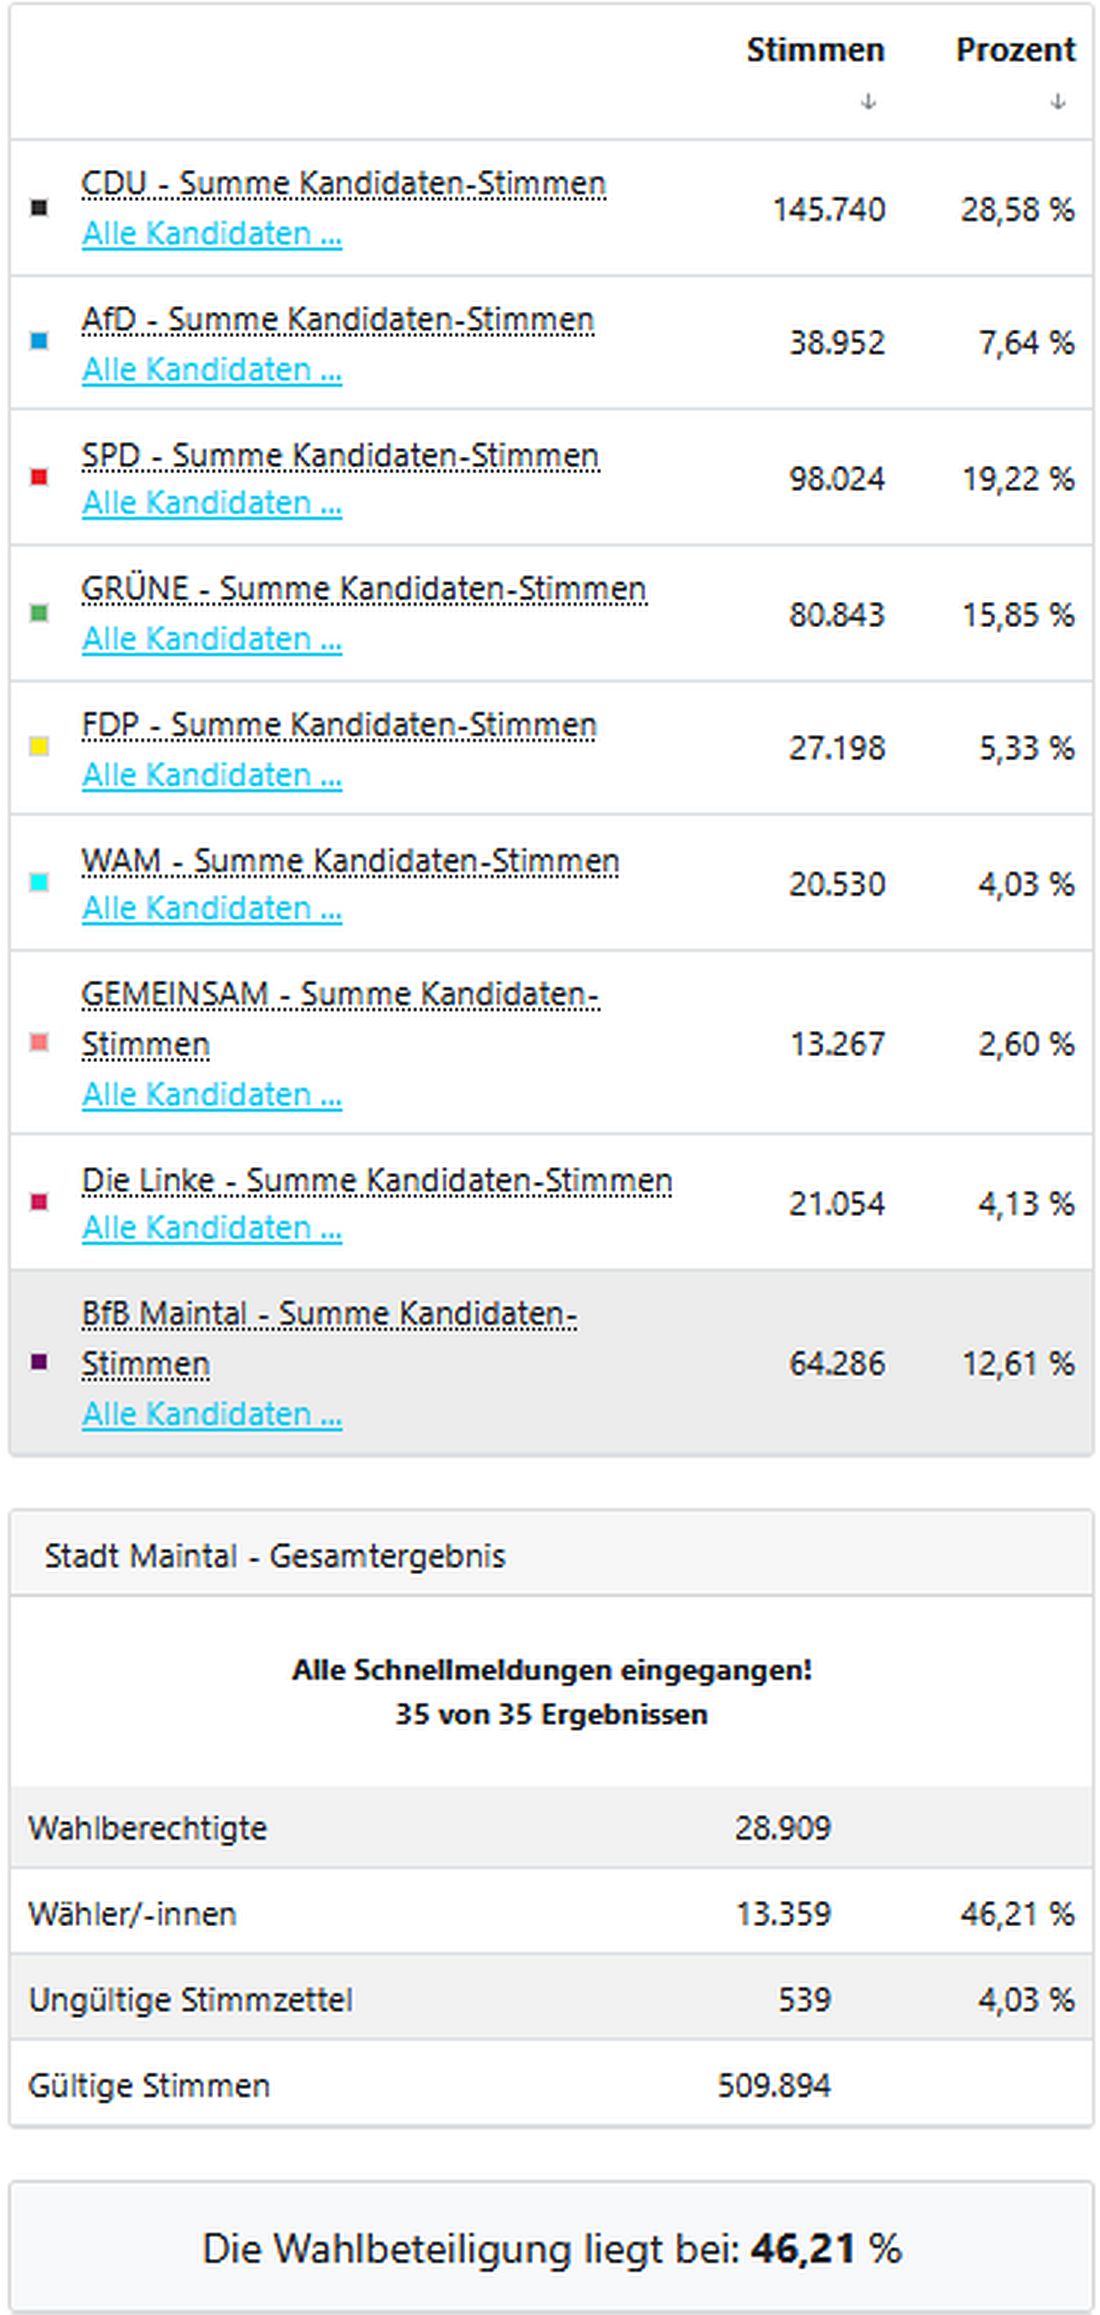The width and height of the screenshot is (1100, 2315).
Task: Expand Alle Kandidaten under BfB Maintal
Action: [212, 1414]
